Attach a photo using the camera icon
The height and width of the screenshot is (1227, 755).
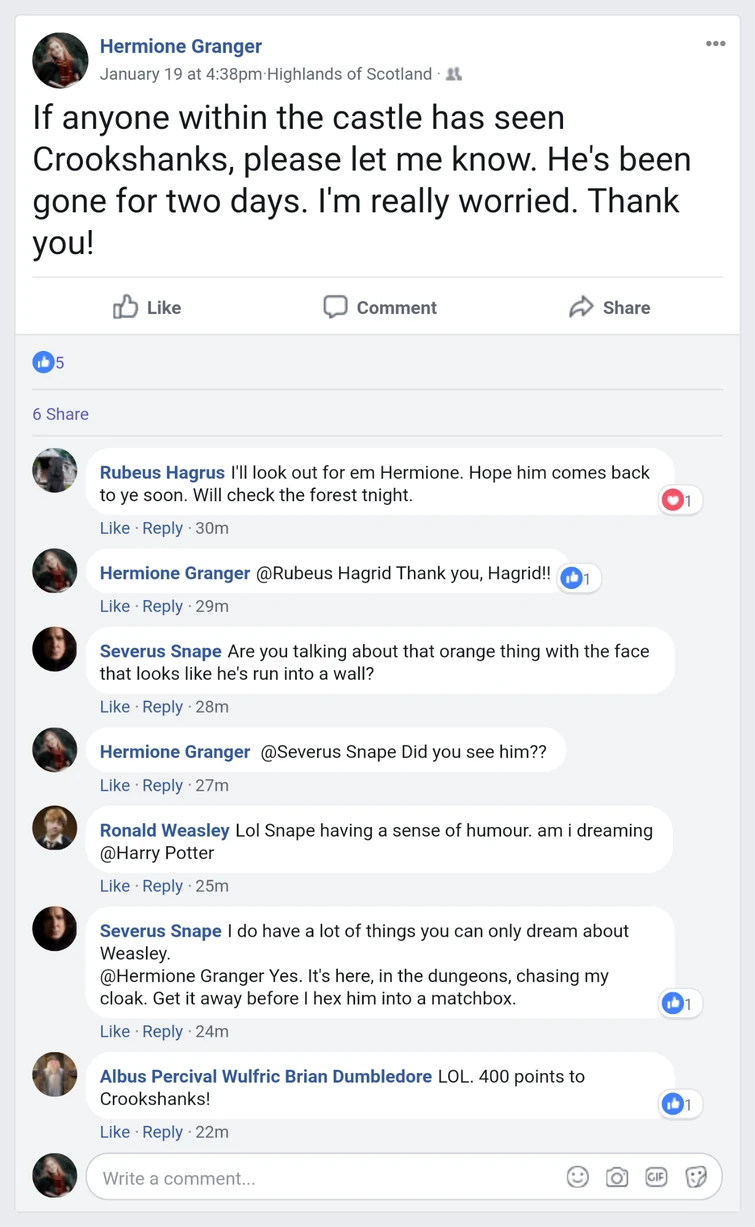(x=617, y=1177)
